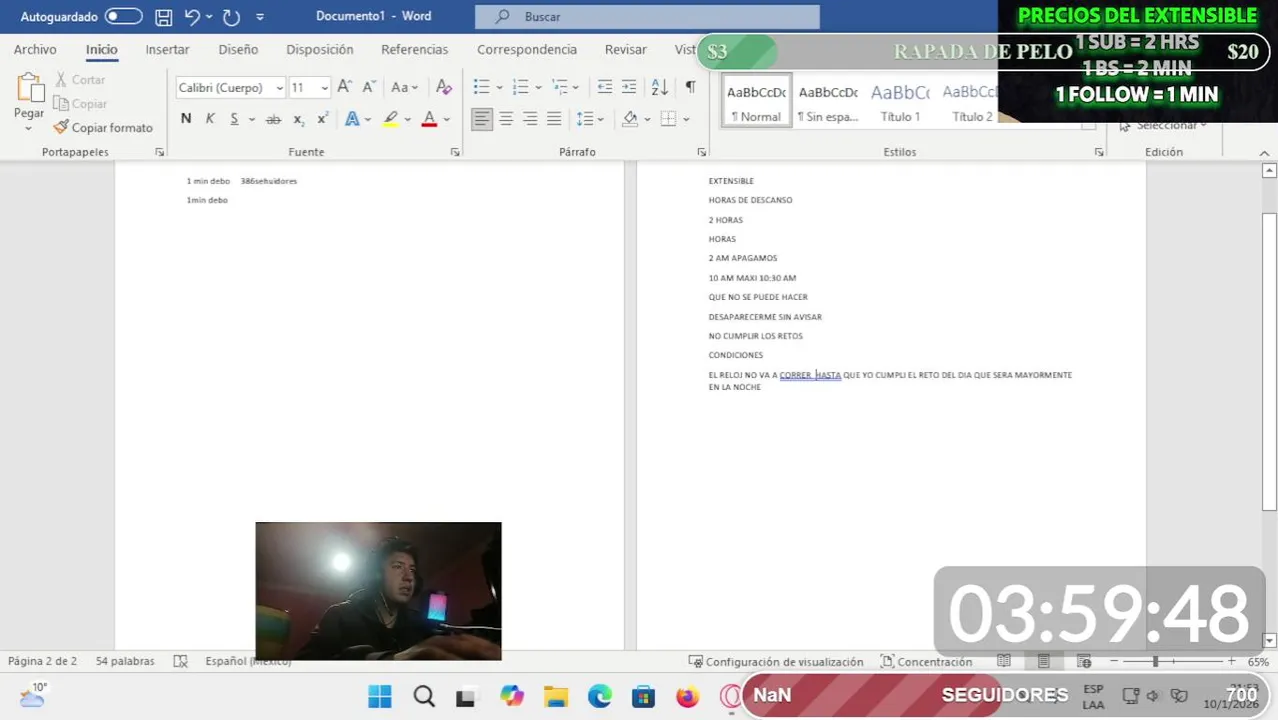The height and width of the screenshot is (720, 1278).
Task: Open the borders button
Action: tap(668, 119)
